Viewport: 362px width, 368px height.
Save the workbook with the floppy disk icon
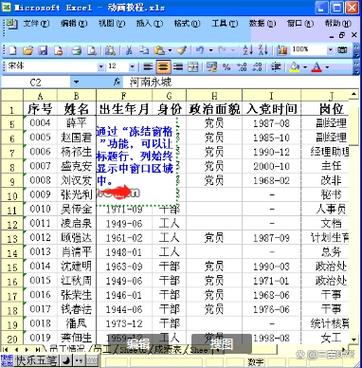[43, 50]
